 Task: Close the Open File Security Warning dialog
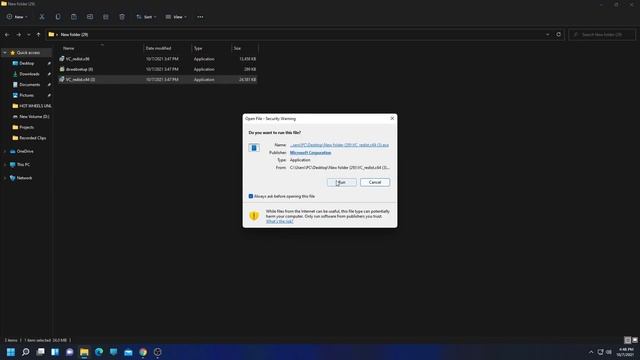[392, 118]
